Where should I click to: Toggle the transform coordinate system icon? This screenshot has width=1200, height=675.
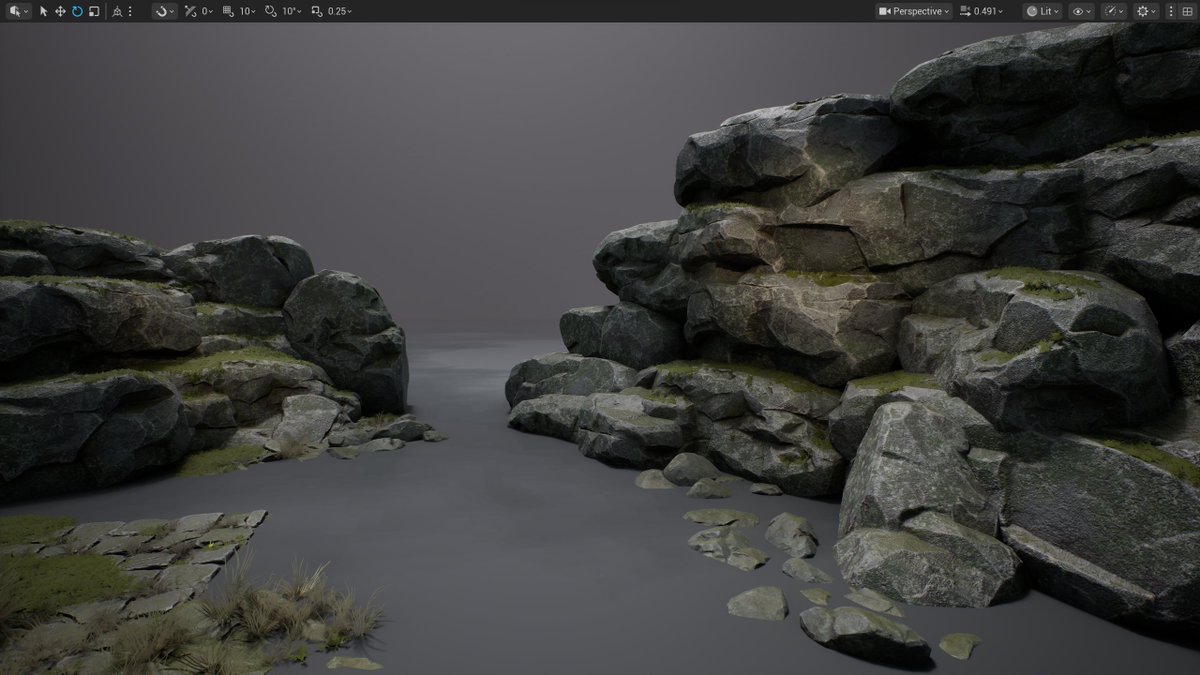pyautogui.click(x=117, y=12)
